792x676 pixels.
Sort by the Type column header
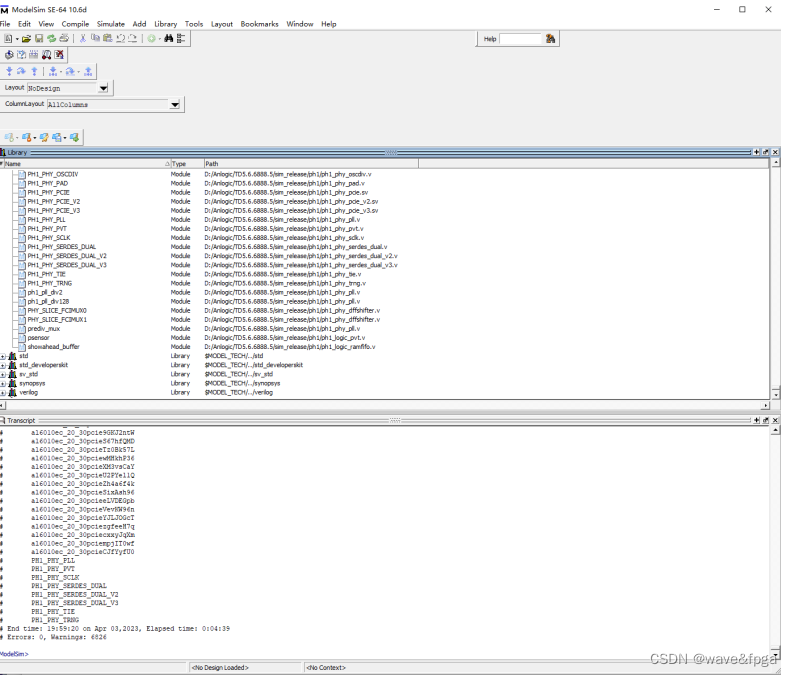[x=187, y=164]
